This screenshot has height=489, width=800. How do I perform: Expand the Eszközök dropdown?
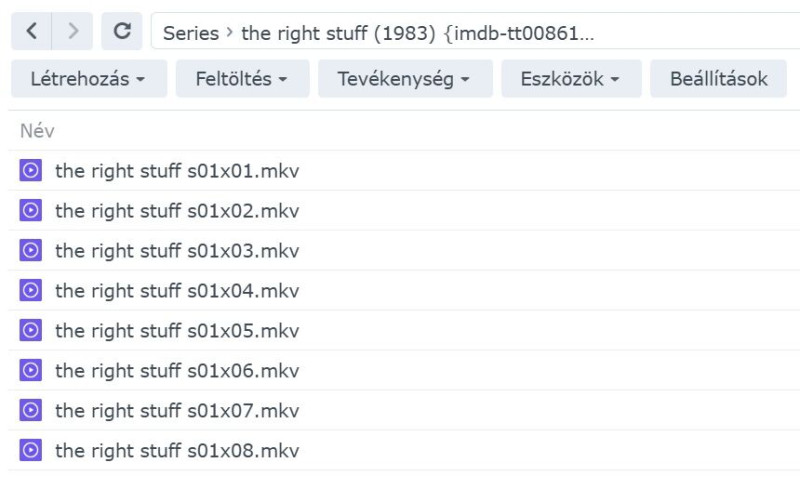(571, 79)
